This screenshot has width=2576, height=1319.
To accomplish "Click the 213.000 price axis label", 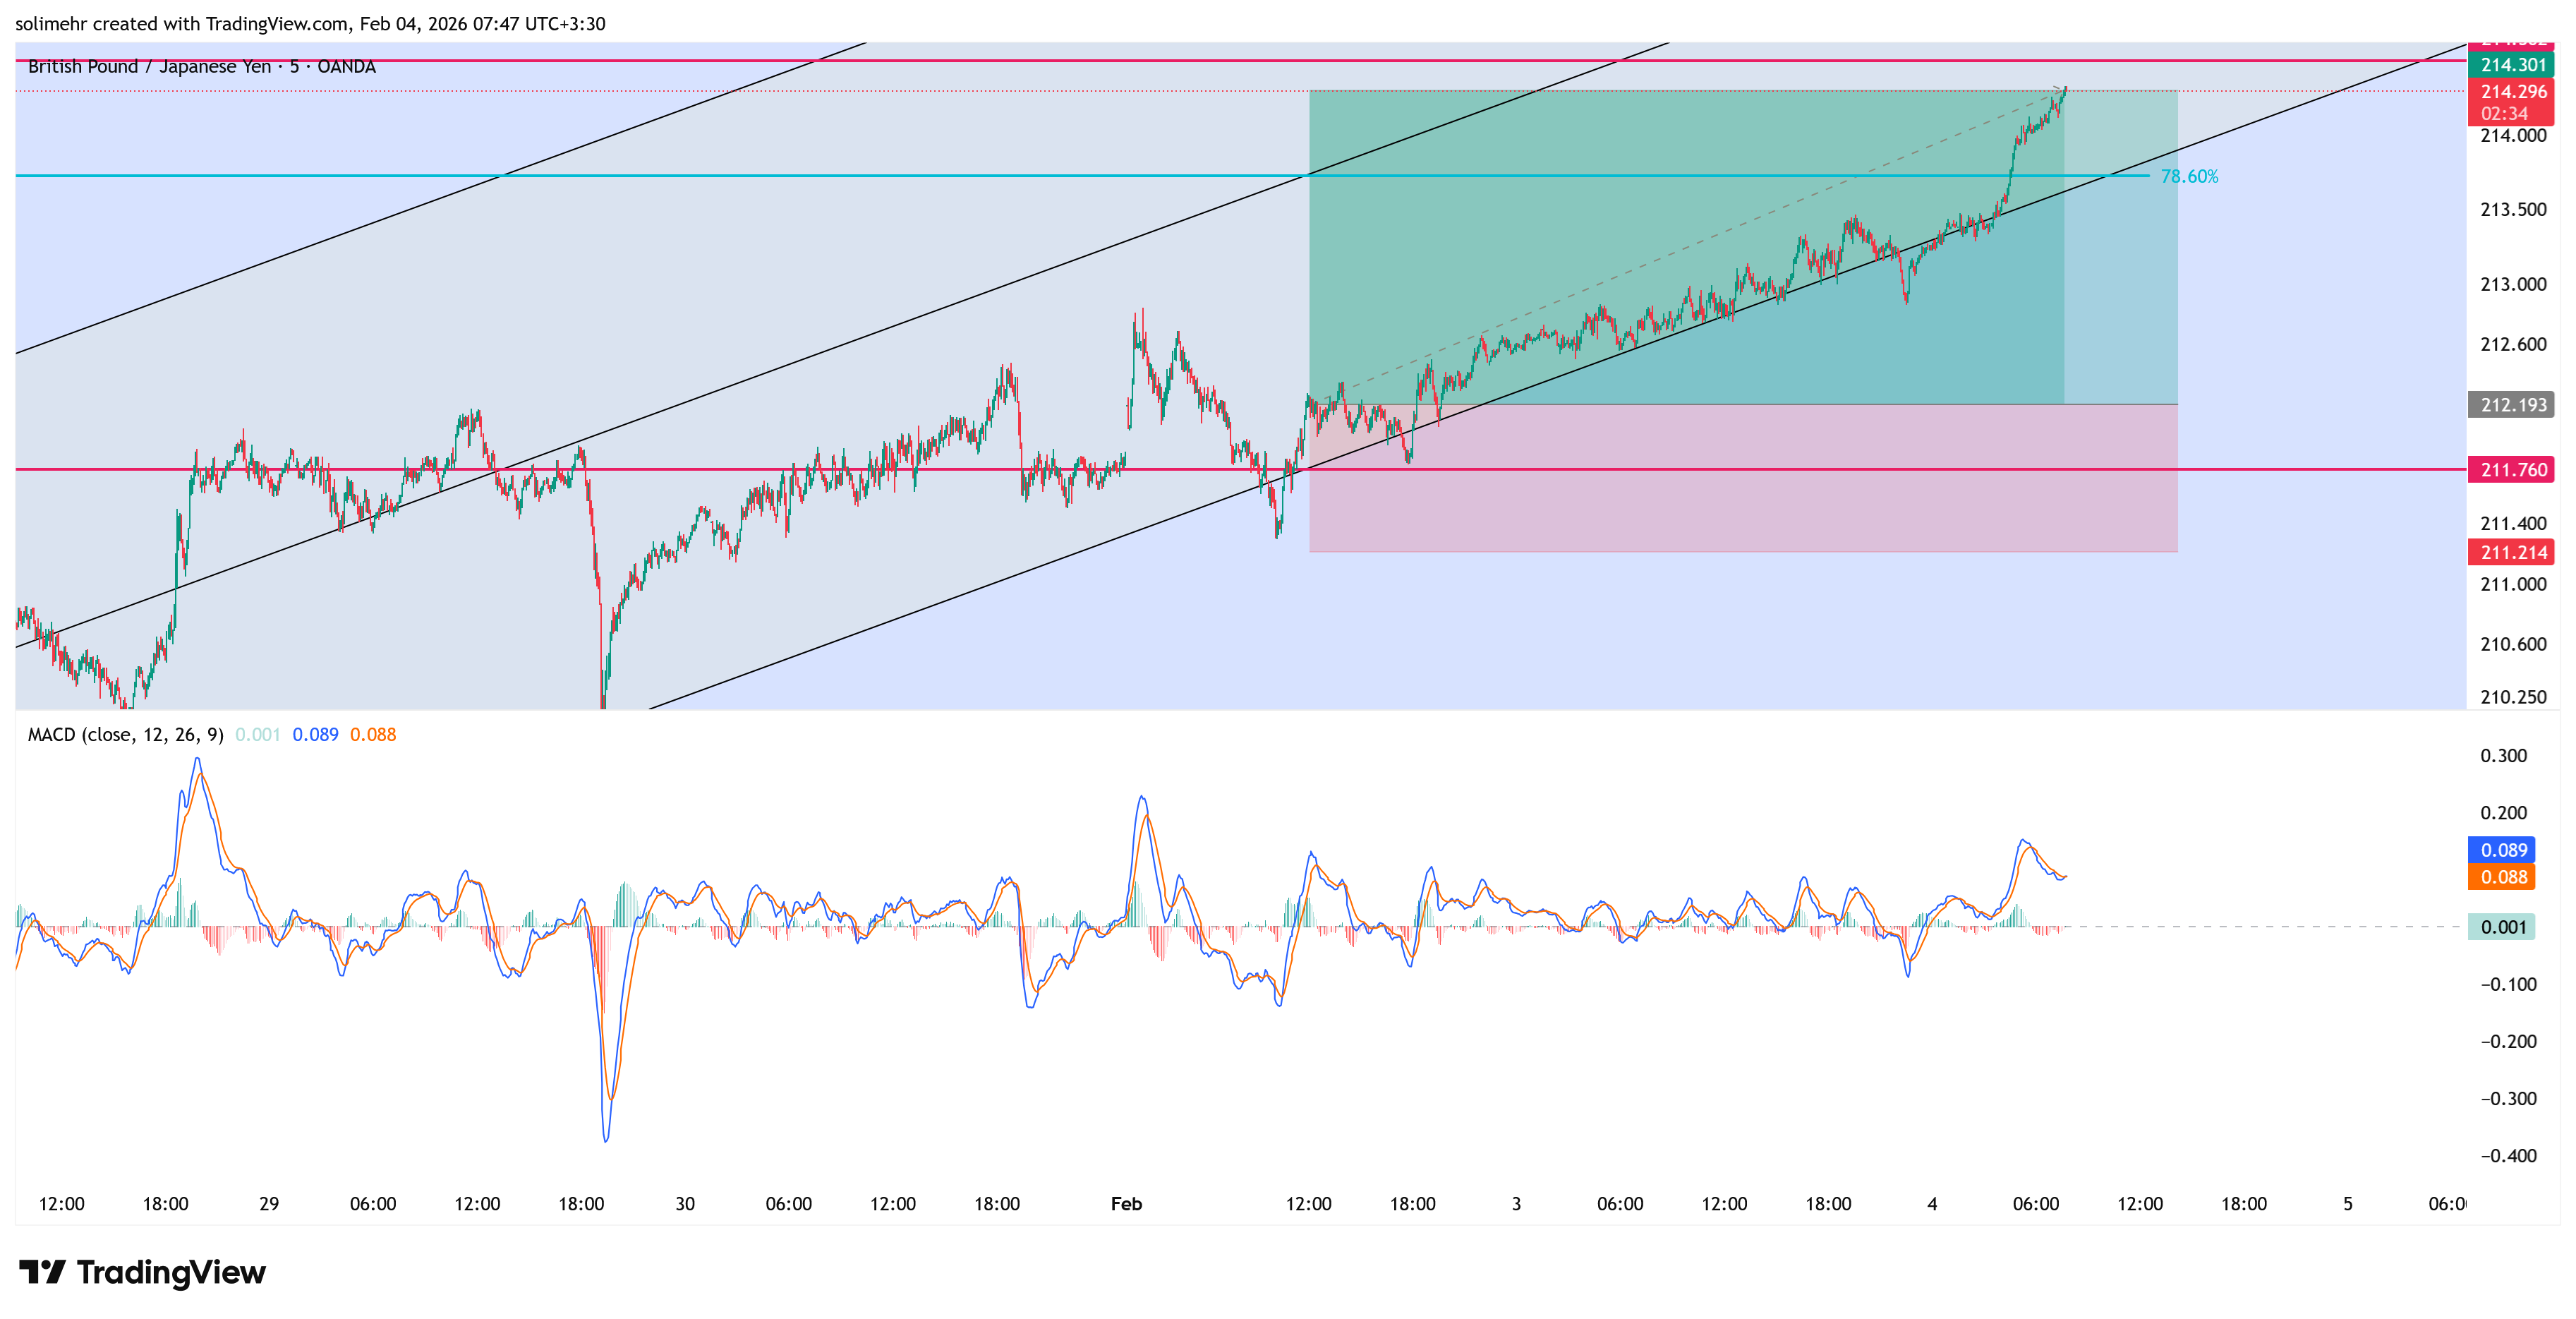I will click(2513, 285).
